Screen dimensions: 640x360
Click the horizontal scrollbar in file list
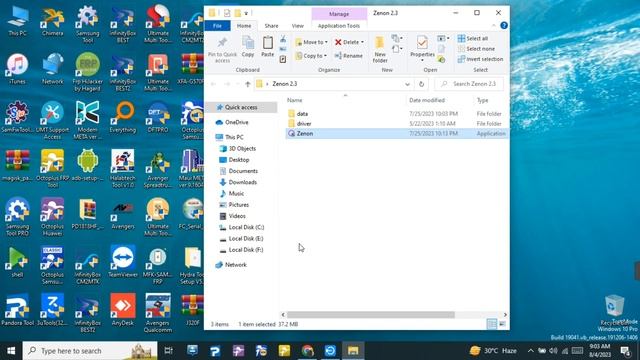click(370, 315)
